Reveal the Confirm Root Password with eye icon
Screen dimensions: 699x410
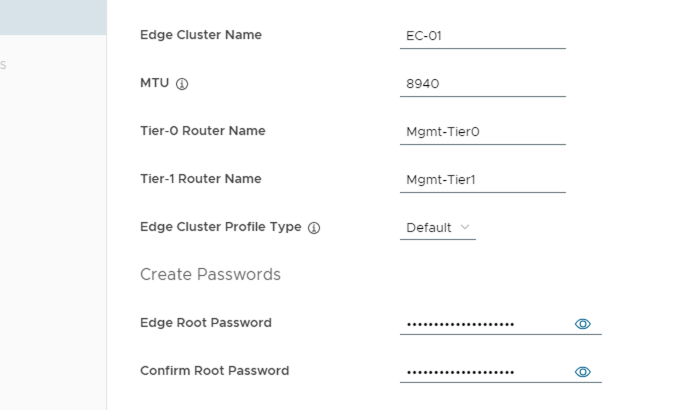pos(583,372)
